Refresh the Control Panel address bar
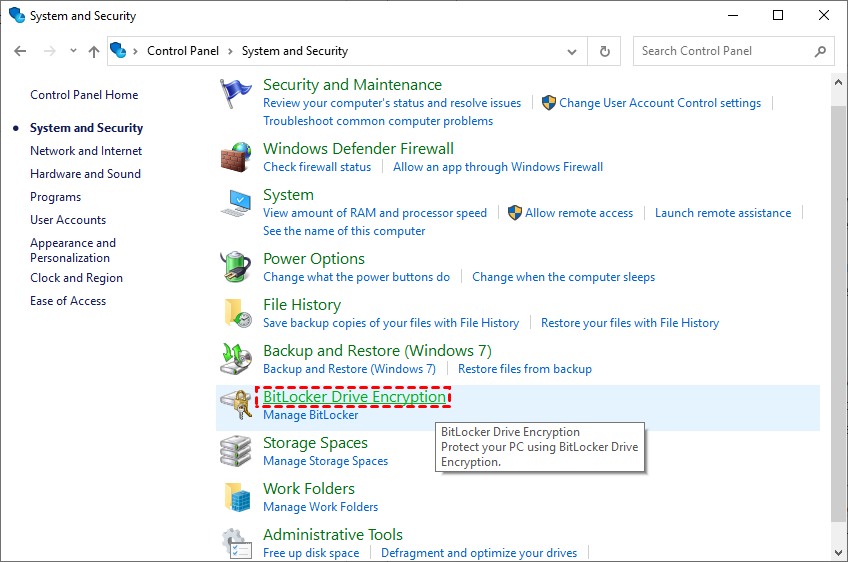This screenshot has width=848, height=562. [x=604, y=51]
